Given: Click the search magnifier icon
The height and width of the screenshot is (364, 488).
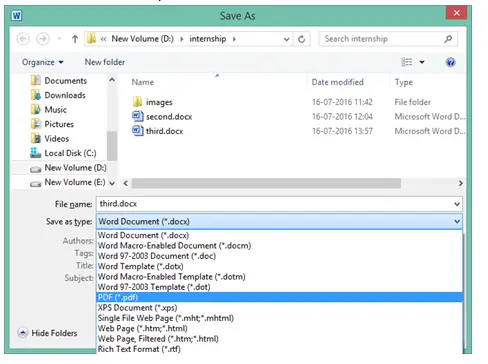Looking at the screenshot, I should 448,39.
